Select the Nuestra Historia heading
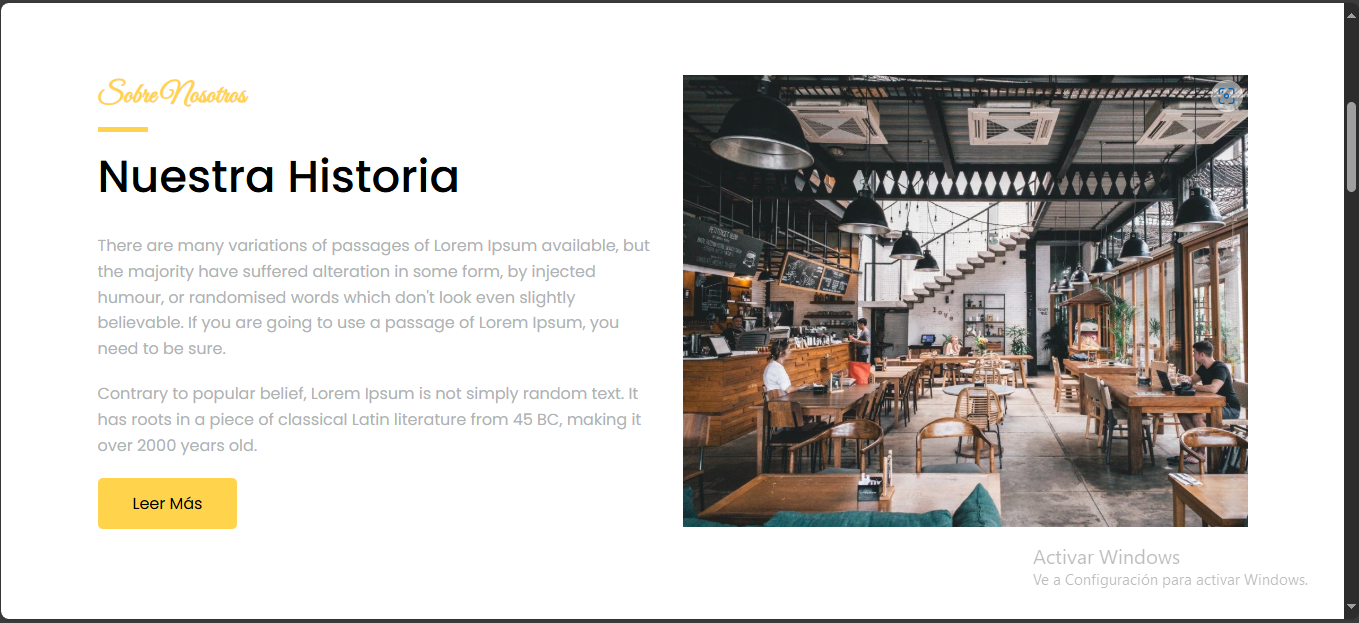The image size is (1359, 623). point(278,176)
